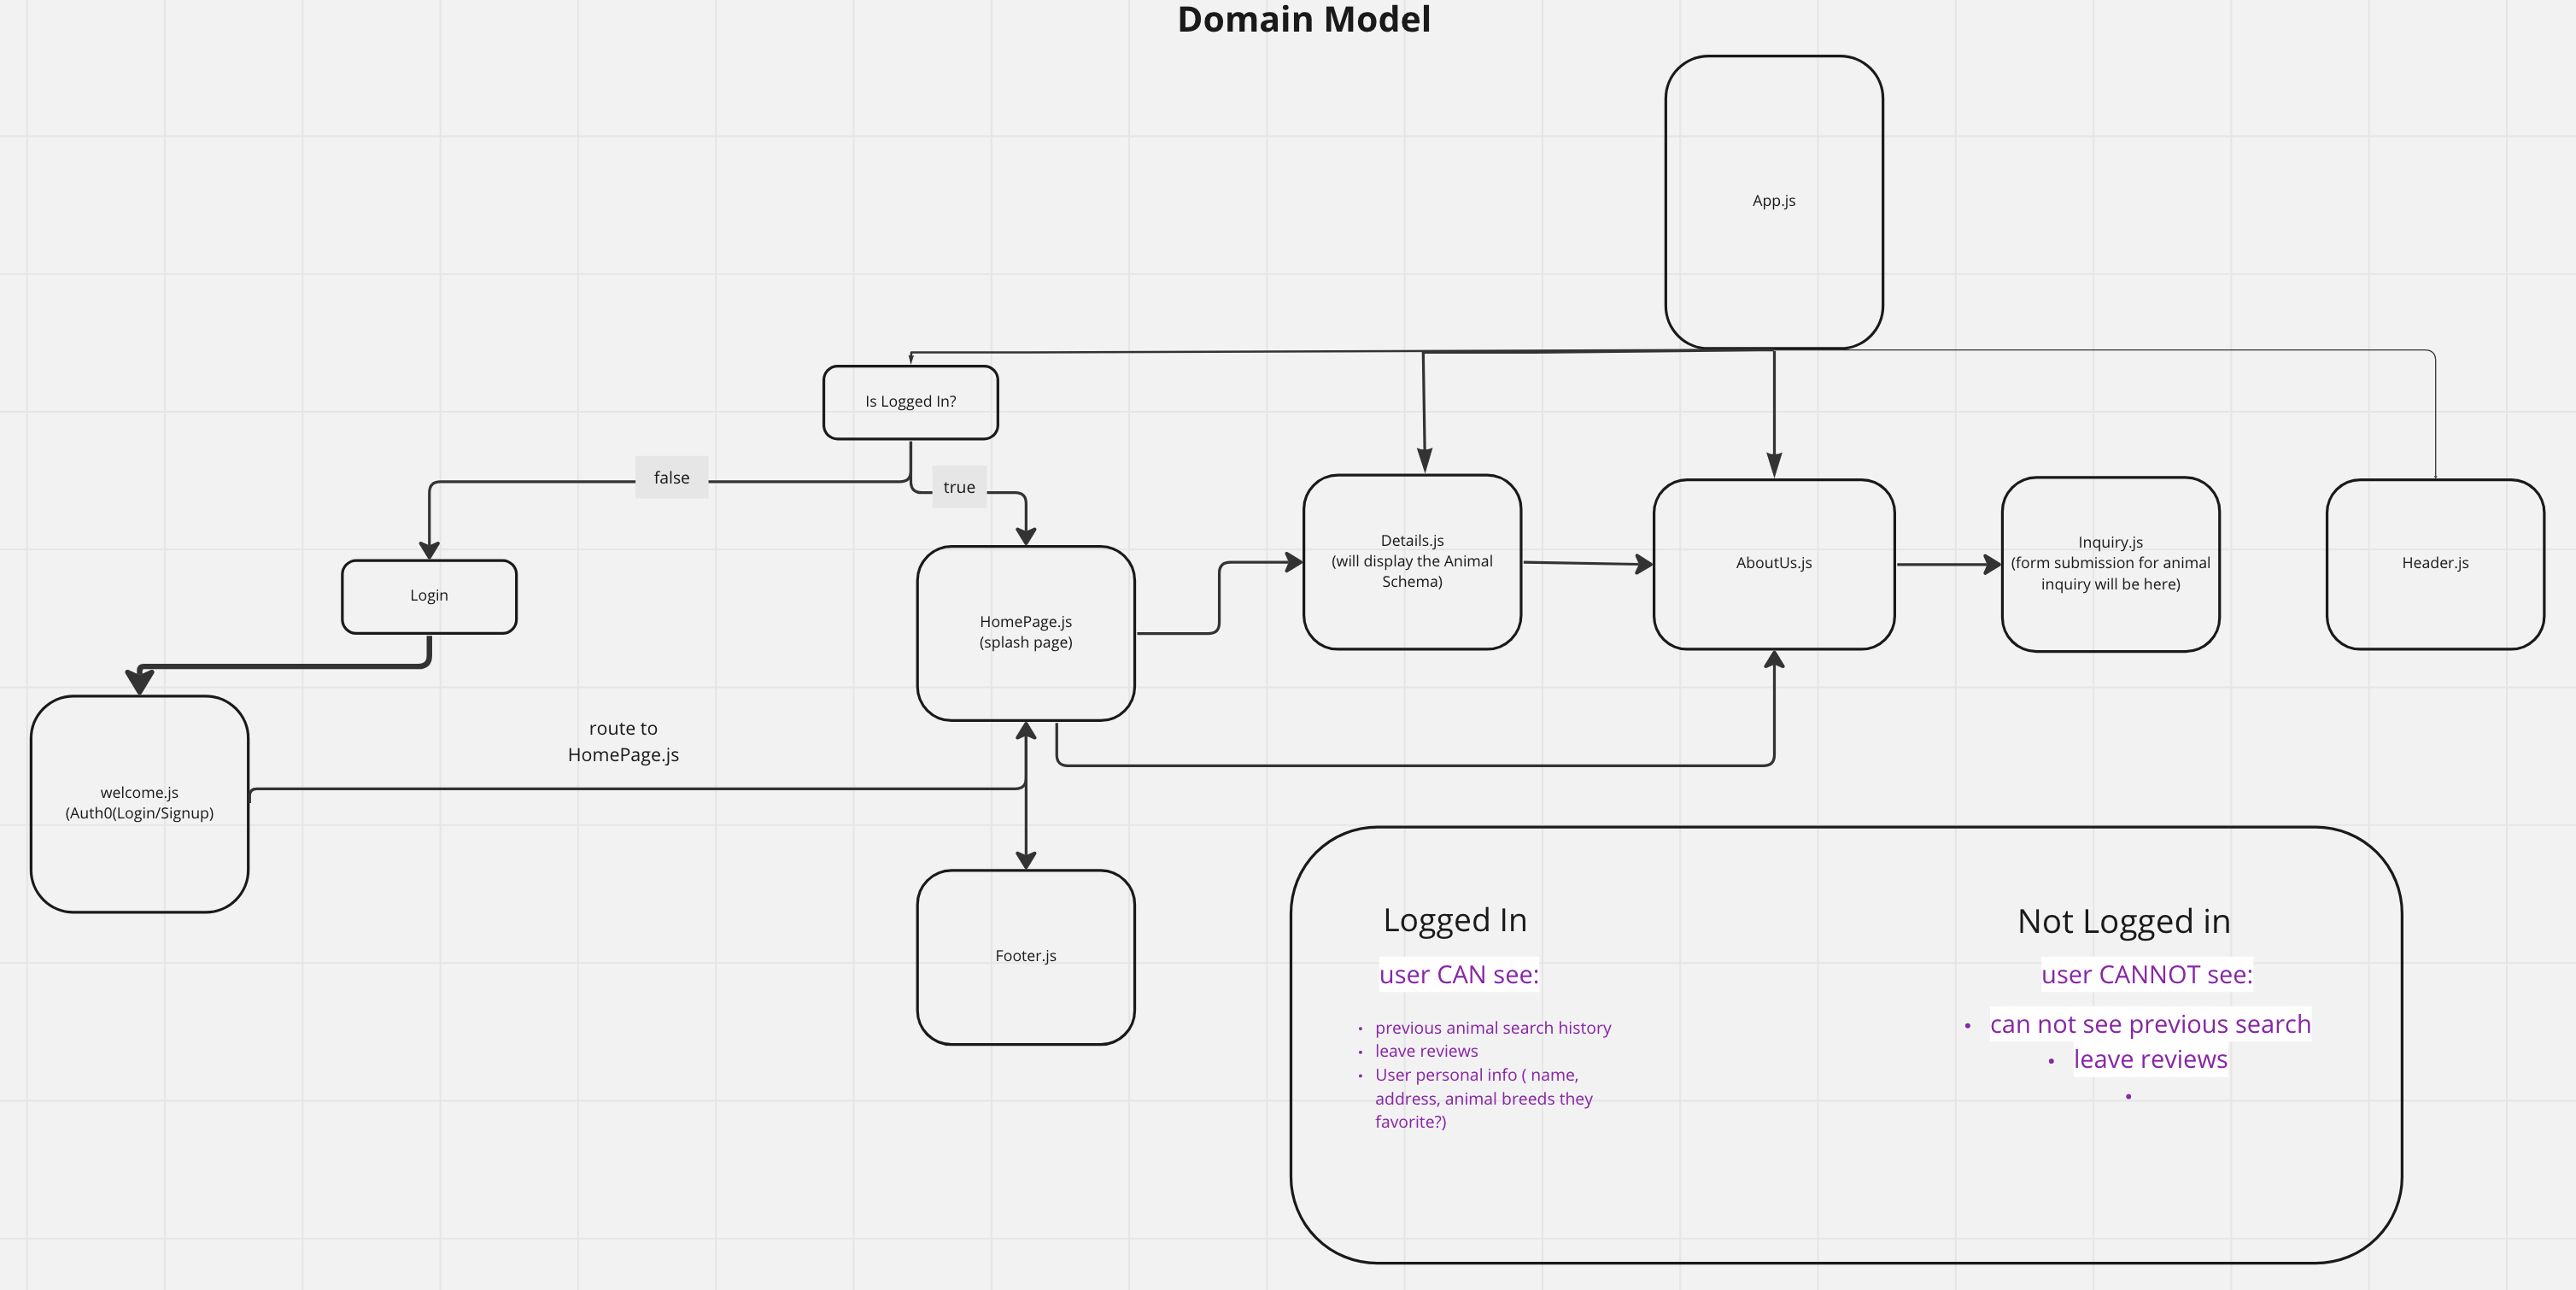Select the false connector label
The image size is (2576, 1290).
(671, 478)
